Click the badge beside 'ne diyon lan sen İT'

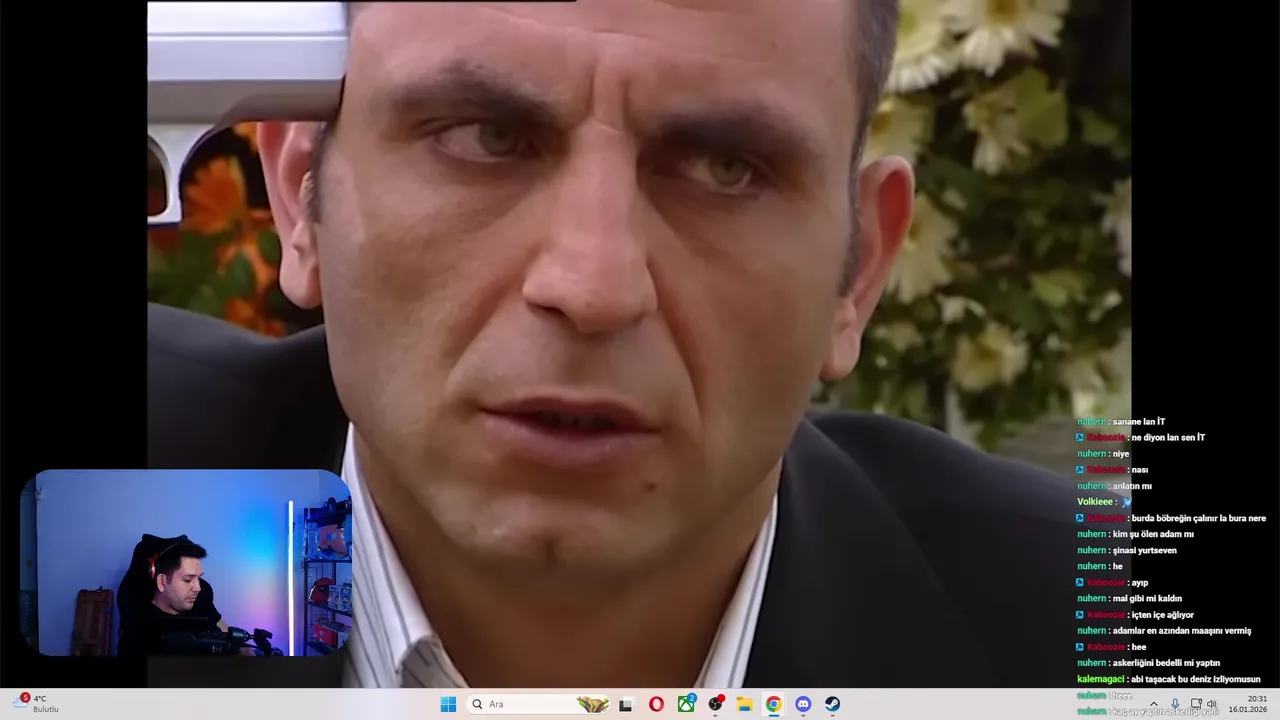tap(1080, 438)
